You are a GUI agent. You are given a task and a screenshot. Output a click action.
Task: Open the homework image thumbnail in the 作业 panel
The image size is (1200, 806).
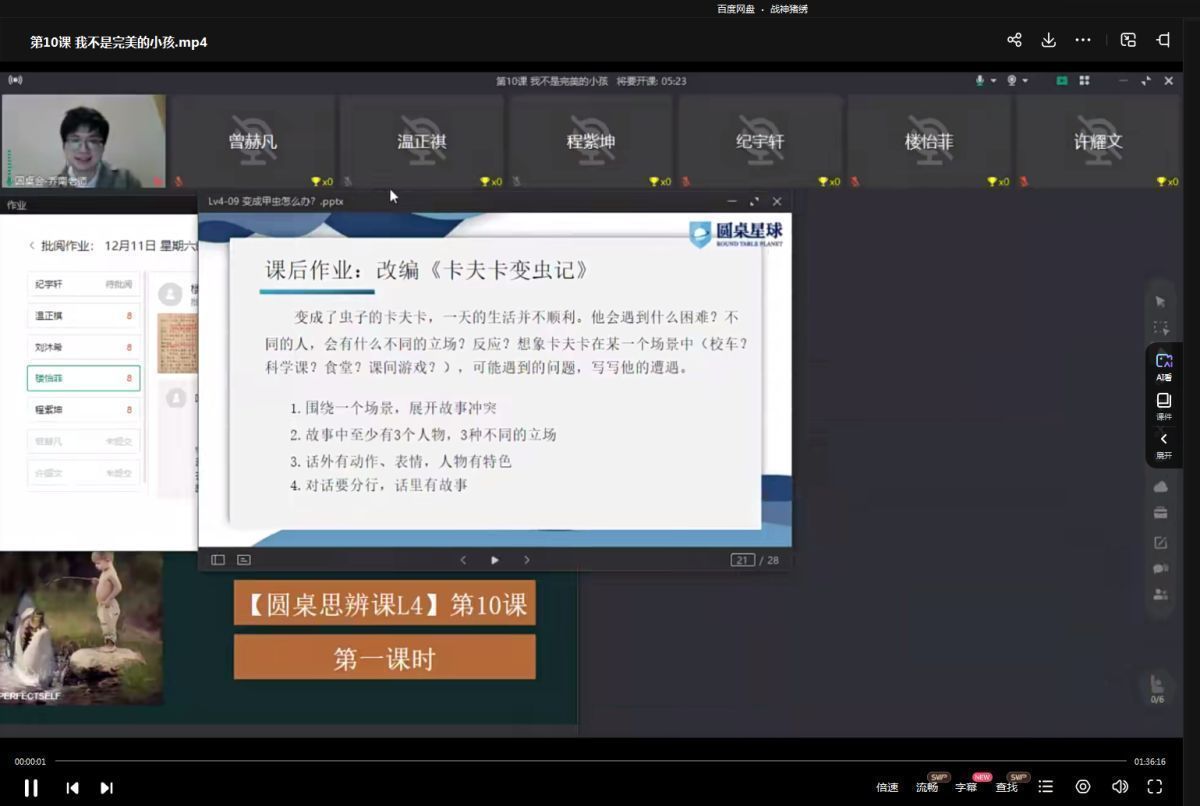[x=178, y=341]
